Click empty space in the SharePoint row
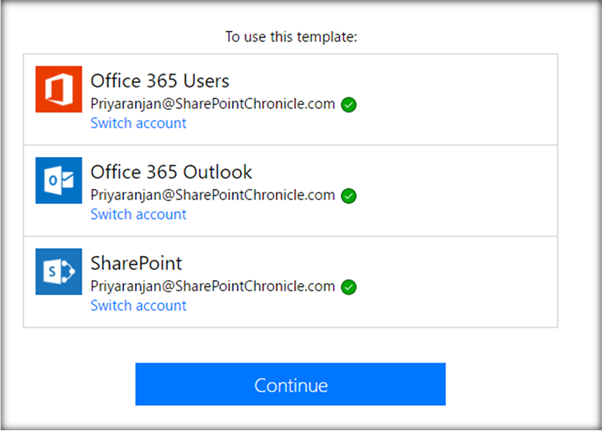The image size is (602, 431). [x=460, y=281]
